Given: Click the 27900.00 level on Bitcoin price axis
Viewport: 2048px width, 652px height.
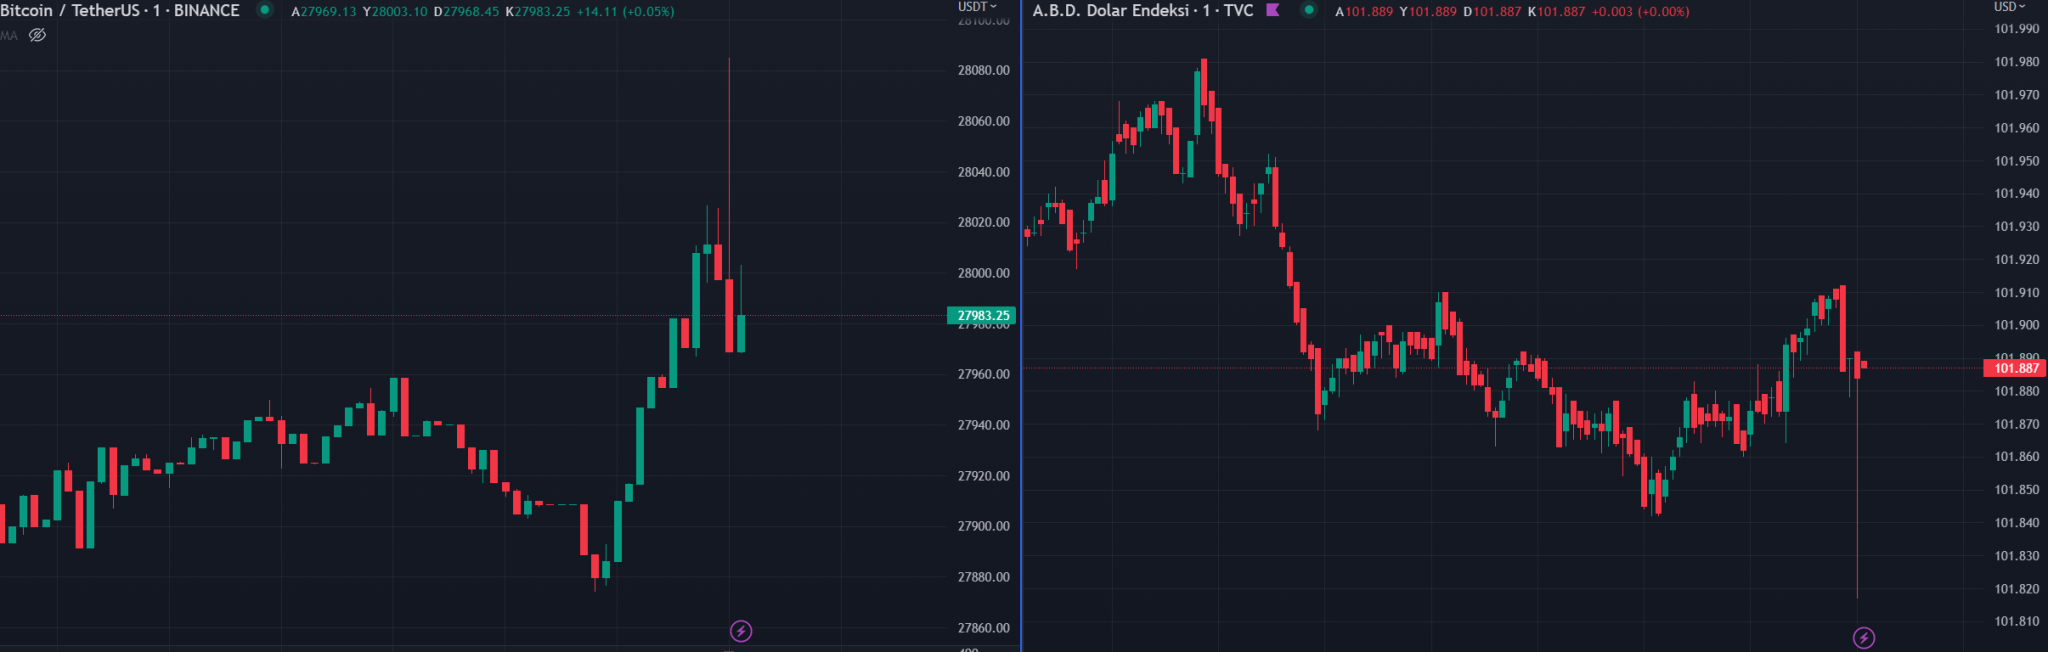Looking at the screenshot, I should 983,526.
